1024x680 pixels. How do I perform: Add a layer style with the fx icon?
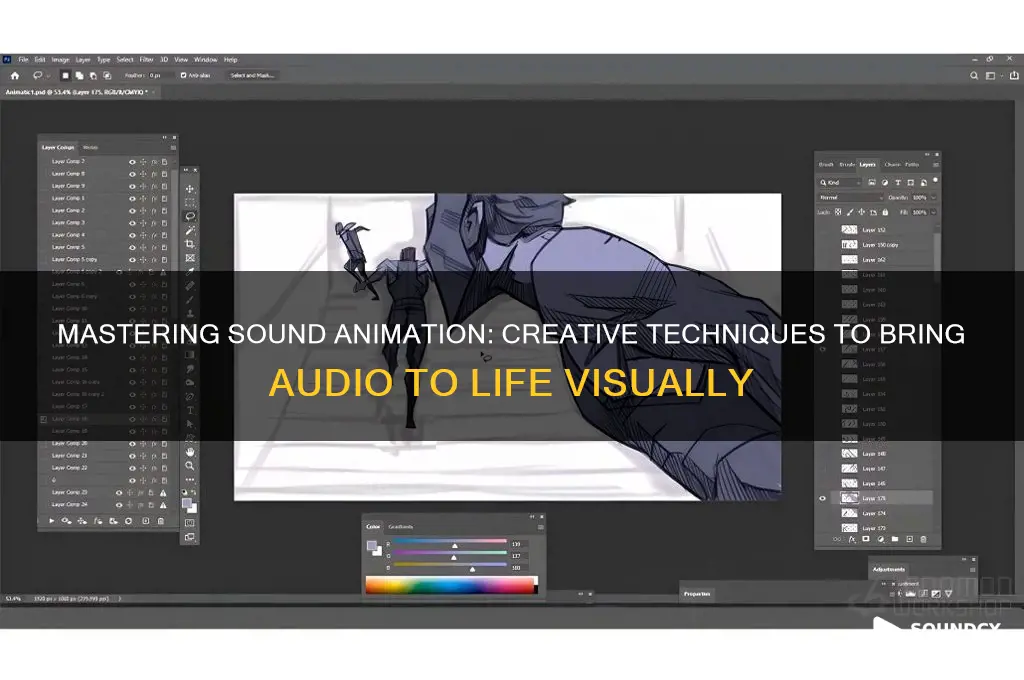click(852, 540)
